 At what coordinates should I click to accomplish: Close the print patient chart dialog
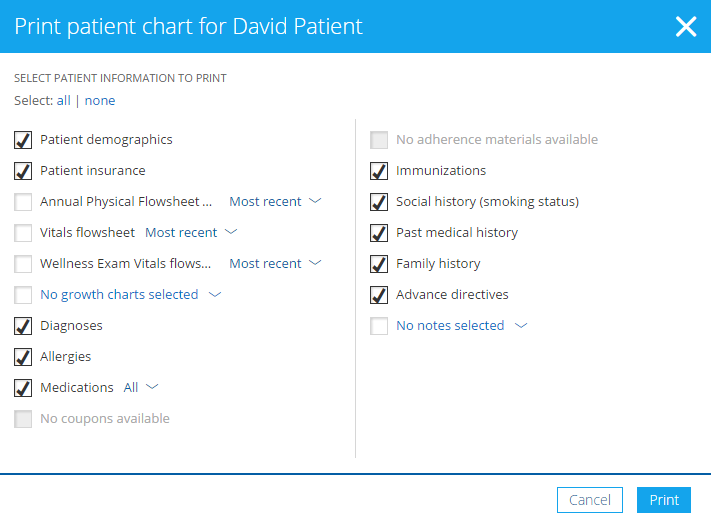[685, 26]
